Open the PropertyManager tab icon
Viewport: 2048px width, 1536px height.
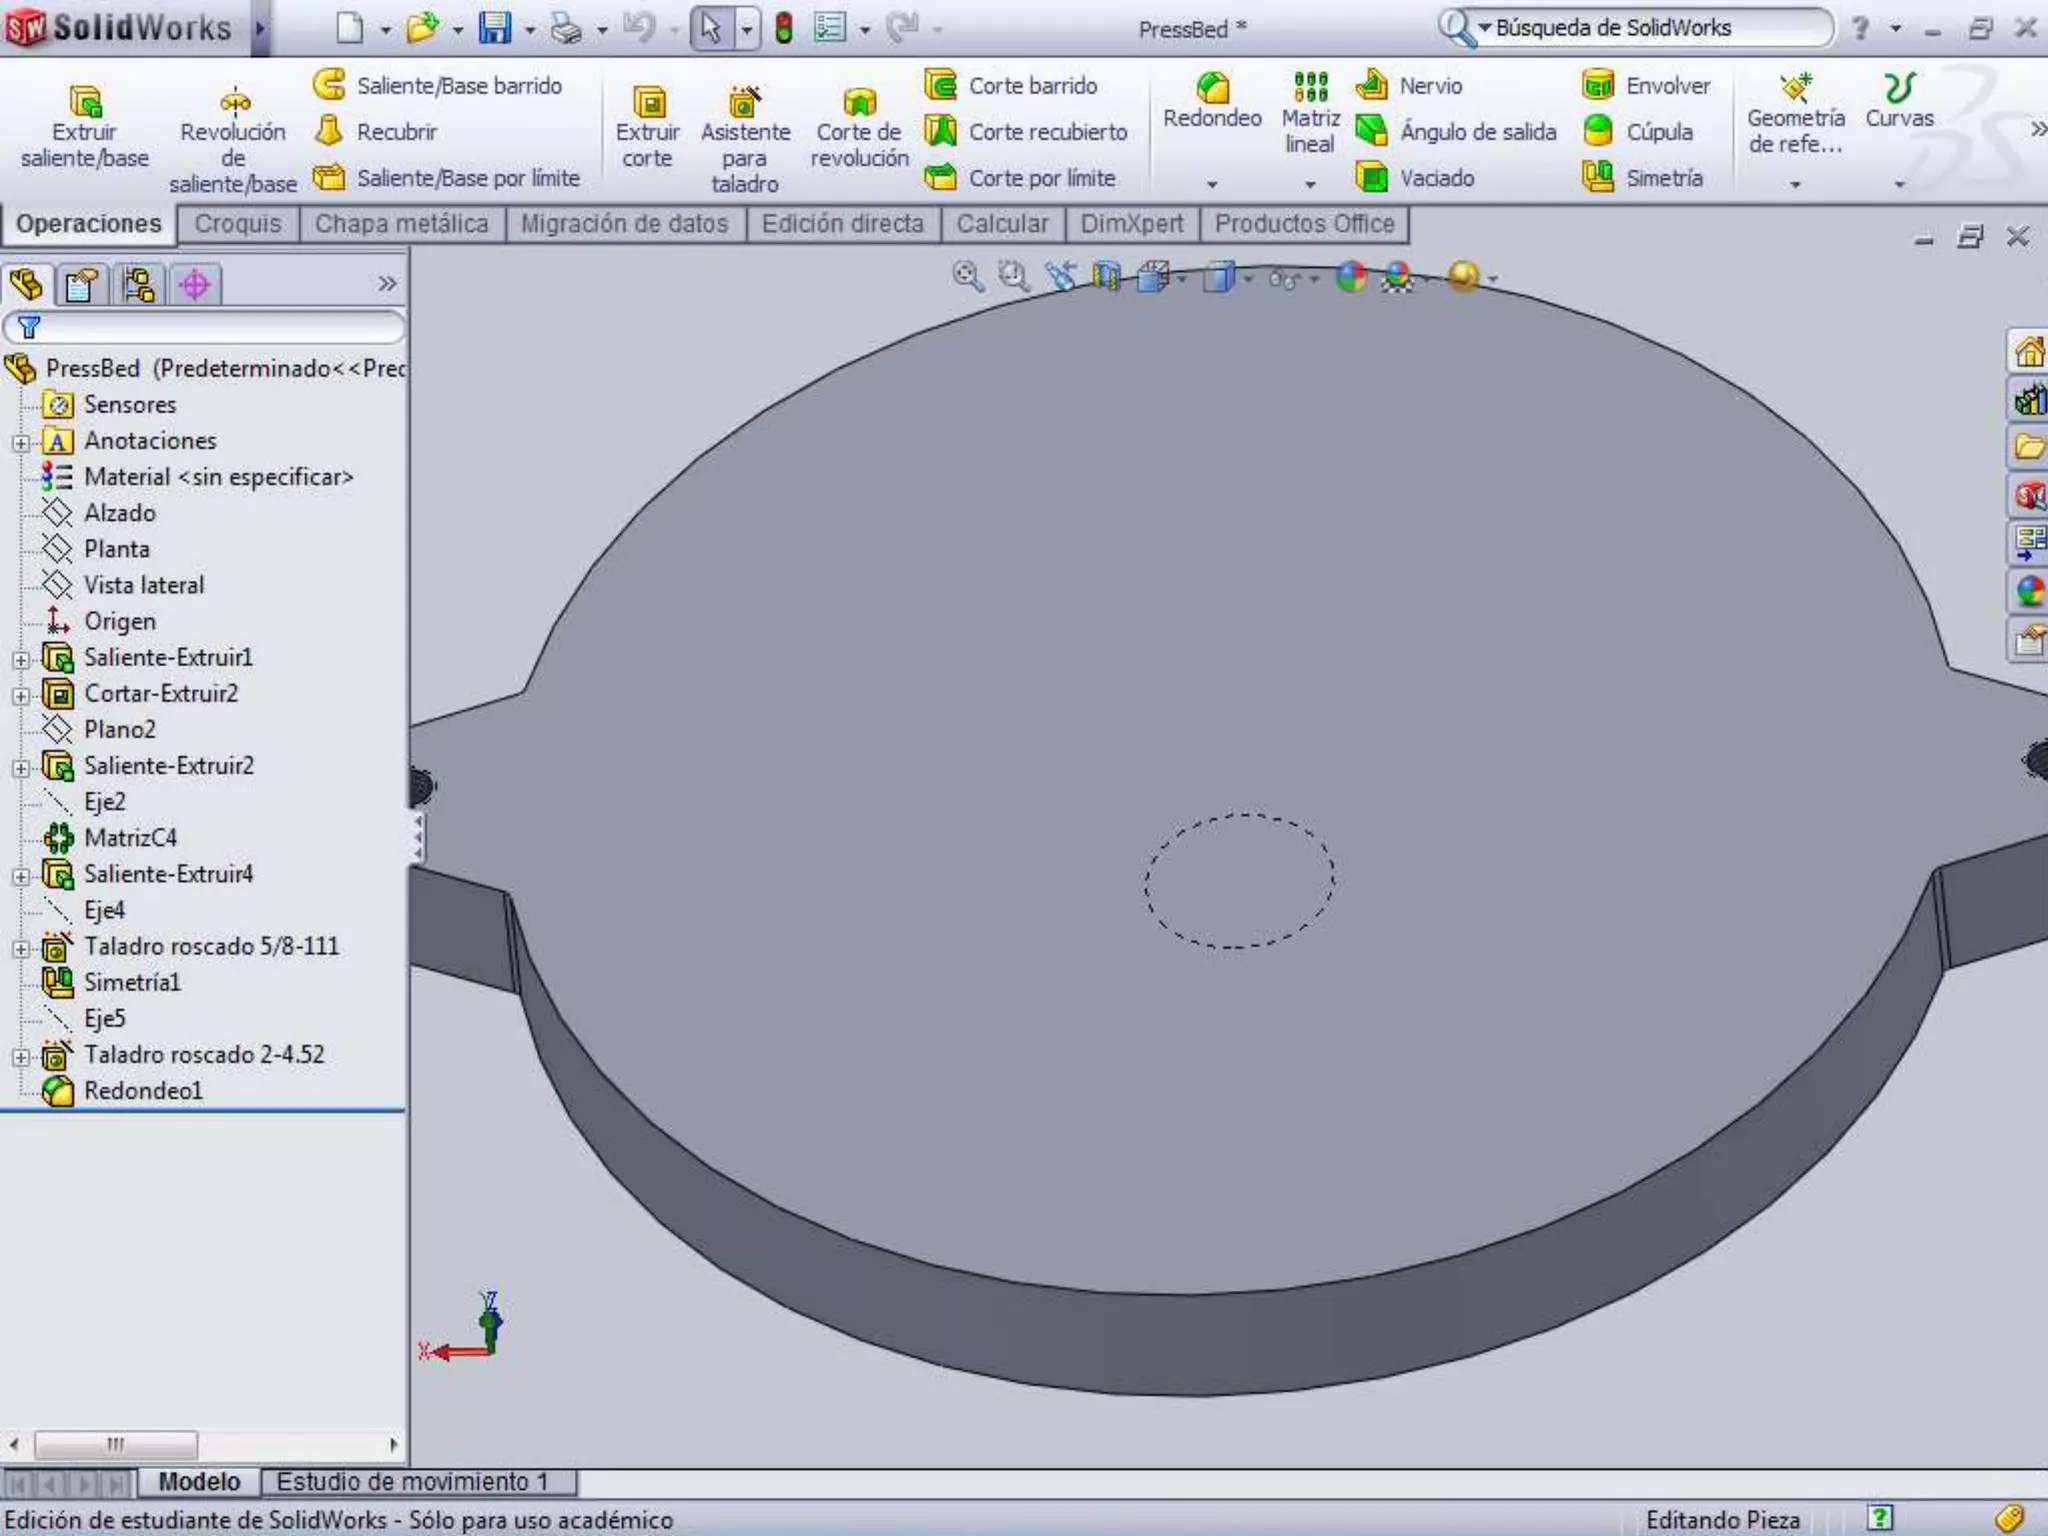point(81,285)
